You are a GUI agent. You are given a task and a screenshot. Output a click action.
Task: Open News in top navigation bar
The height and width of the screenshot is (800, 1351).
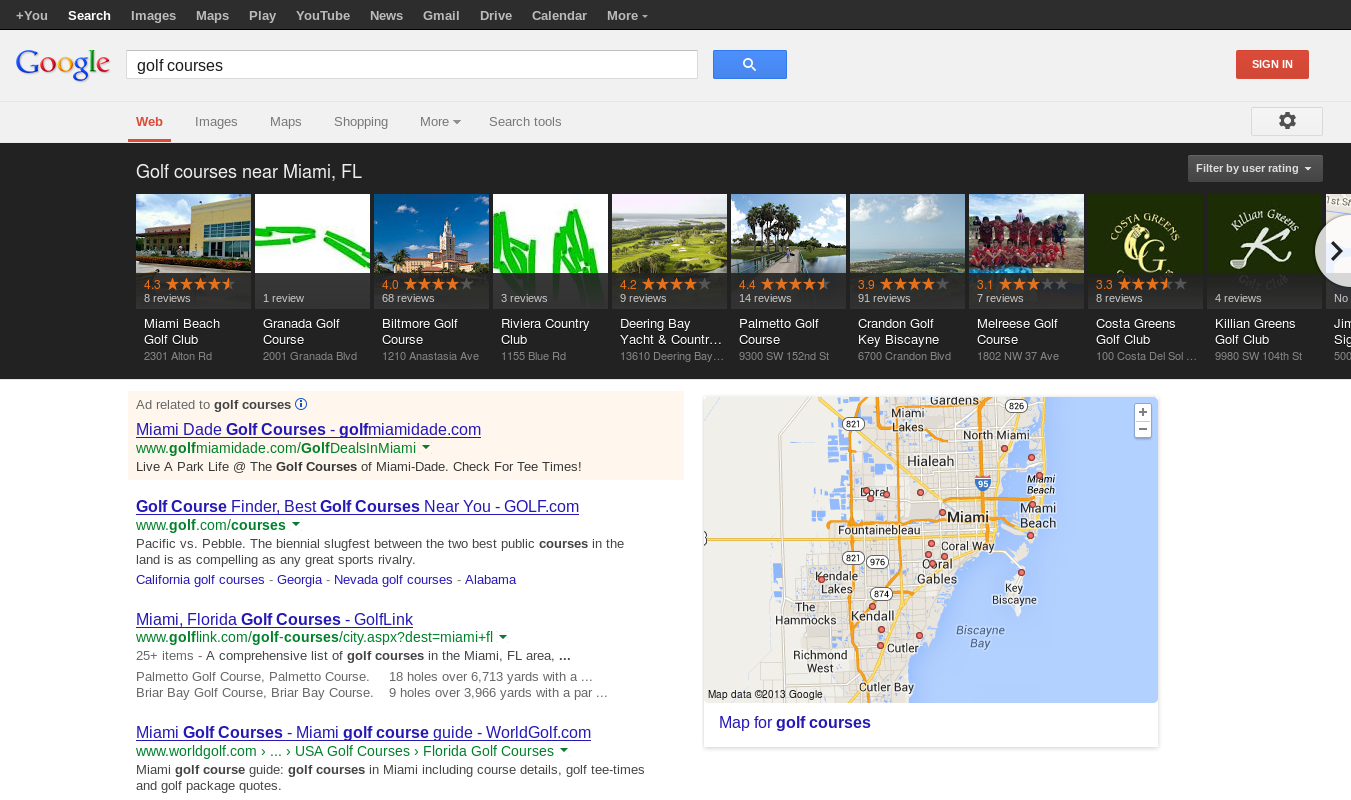pos(386,15)
